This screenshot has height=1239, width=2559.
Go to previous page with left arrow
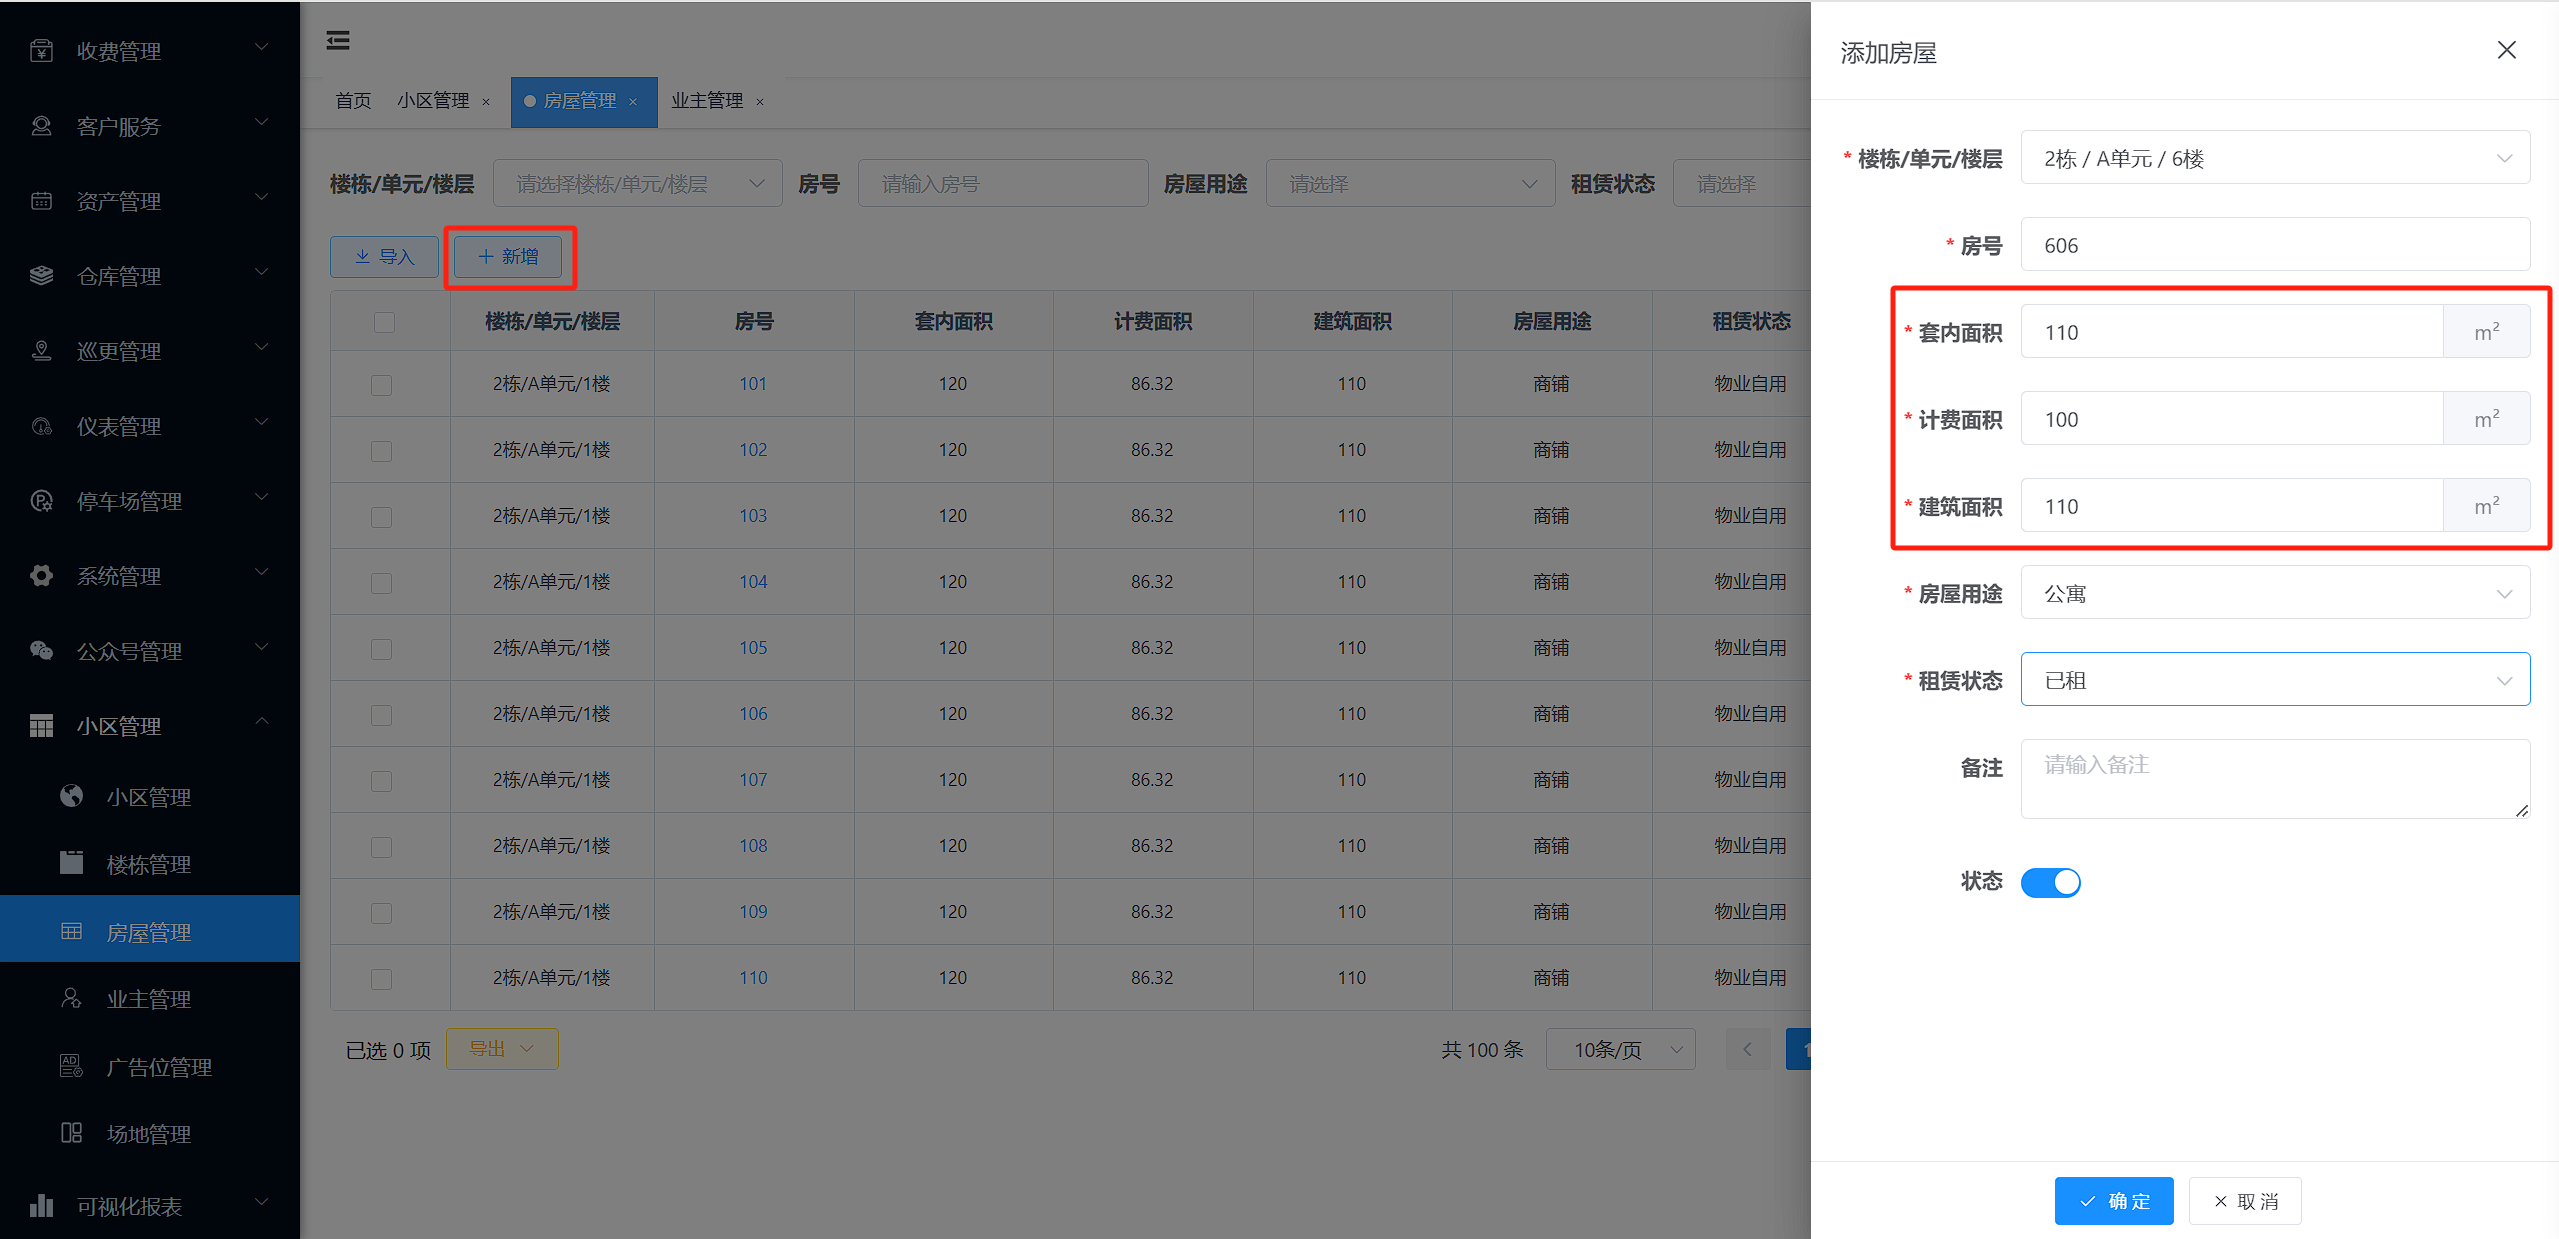coord(1747,1049)
